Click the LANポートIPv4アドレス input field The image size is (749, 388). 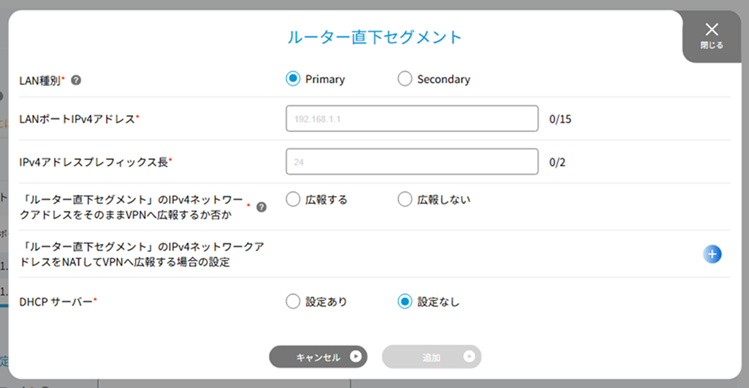tap(412, 119)
